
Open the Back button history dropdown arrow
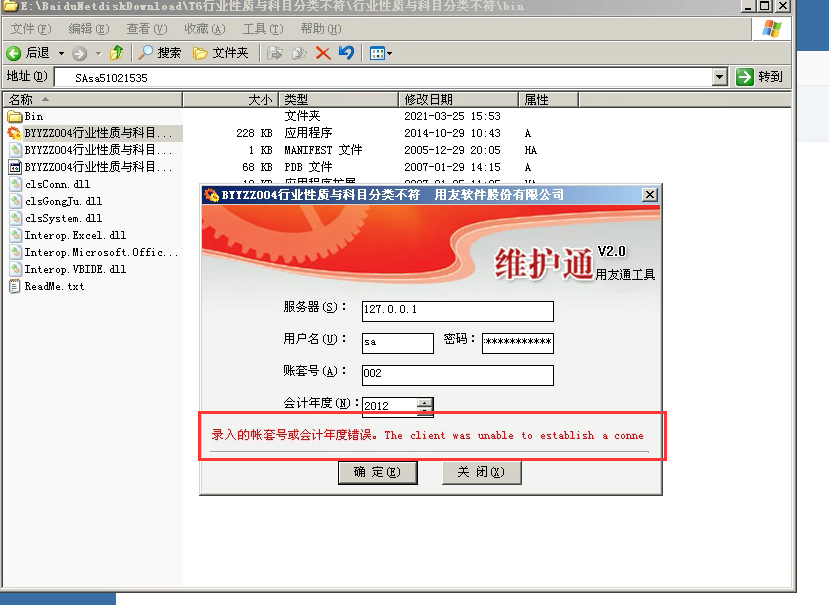point(61,53)
